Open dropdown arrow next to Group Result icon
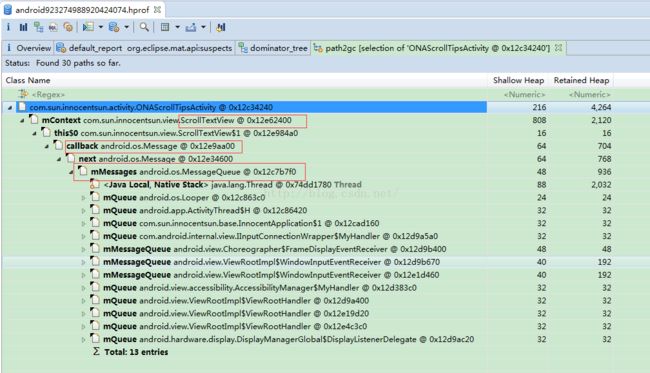Viewport: 650px width, 373px height. point(177,27)
